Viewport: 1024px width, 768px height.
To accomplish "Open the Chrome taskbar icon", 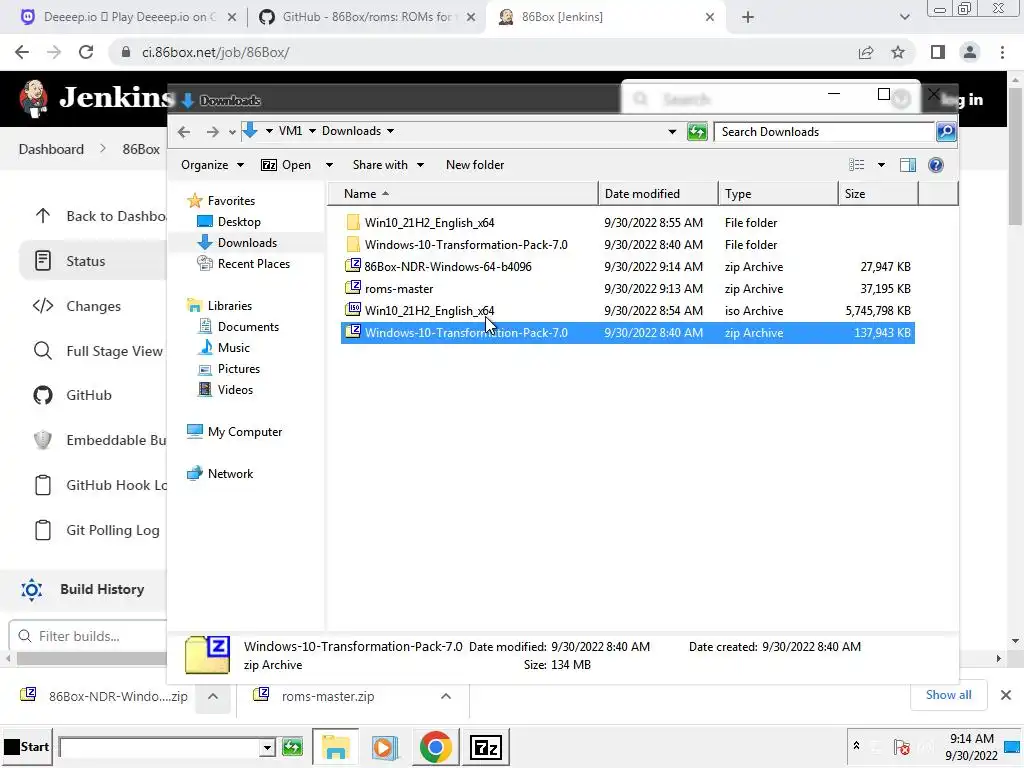I will 436,746.
